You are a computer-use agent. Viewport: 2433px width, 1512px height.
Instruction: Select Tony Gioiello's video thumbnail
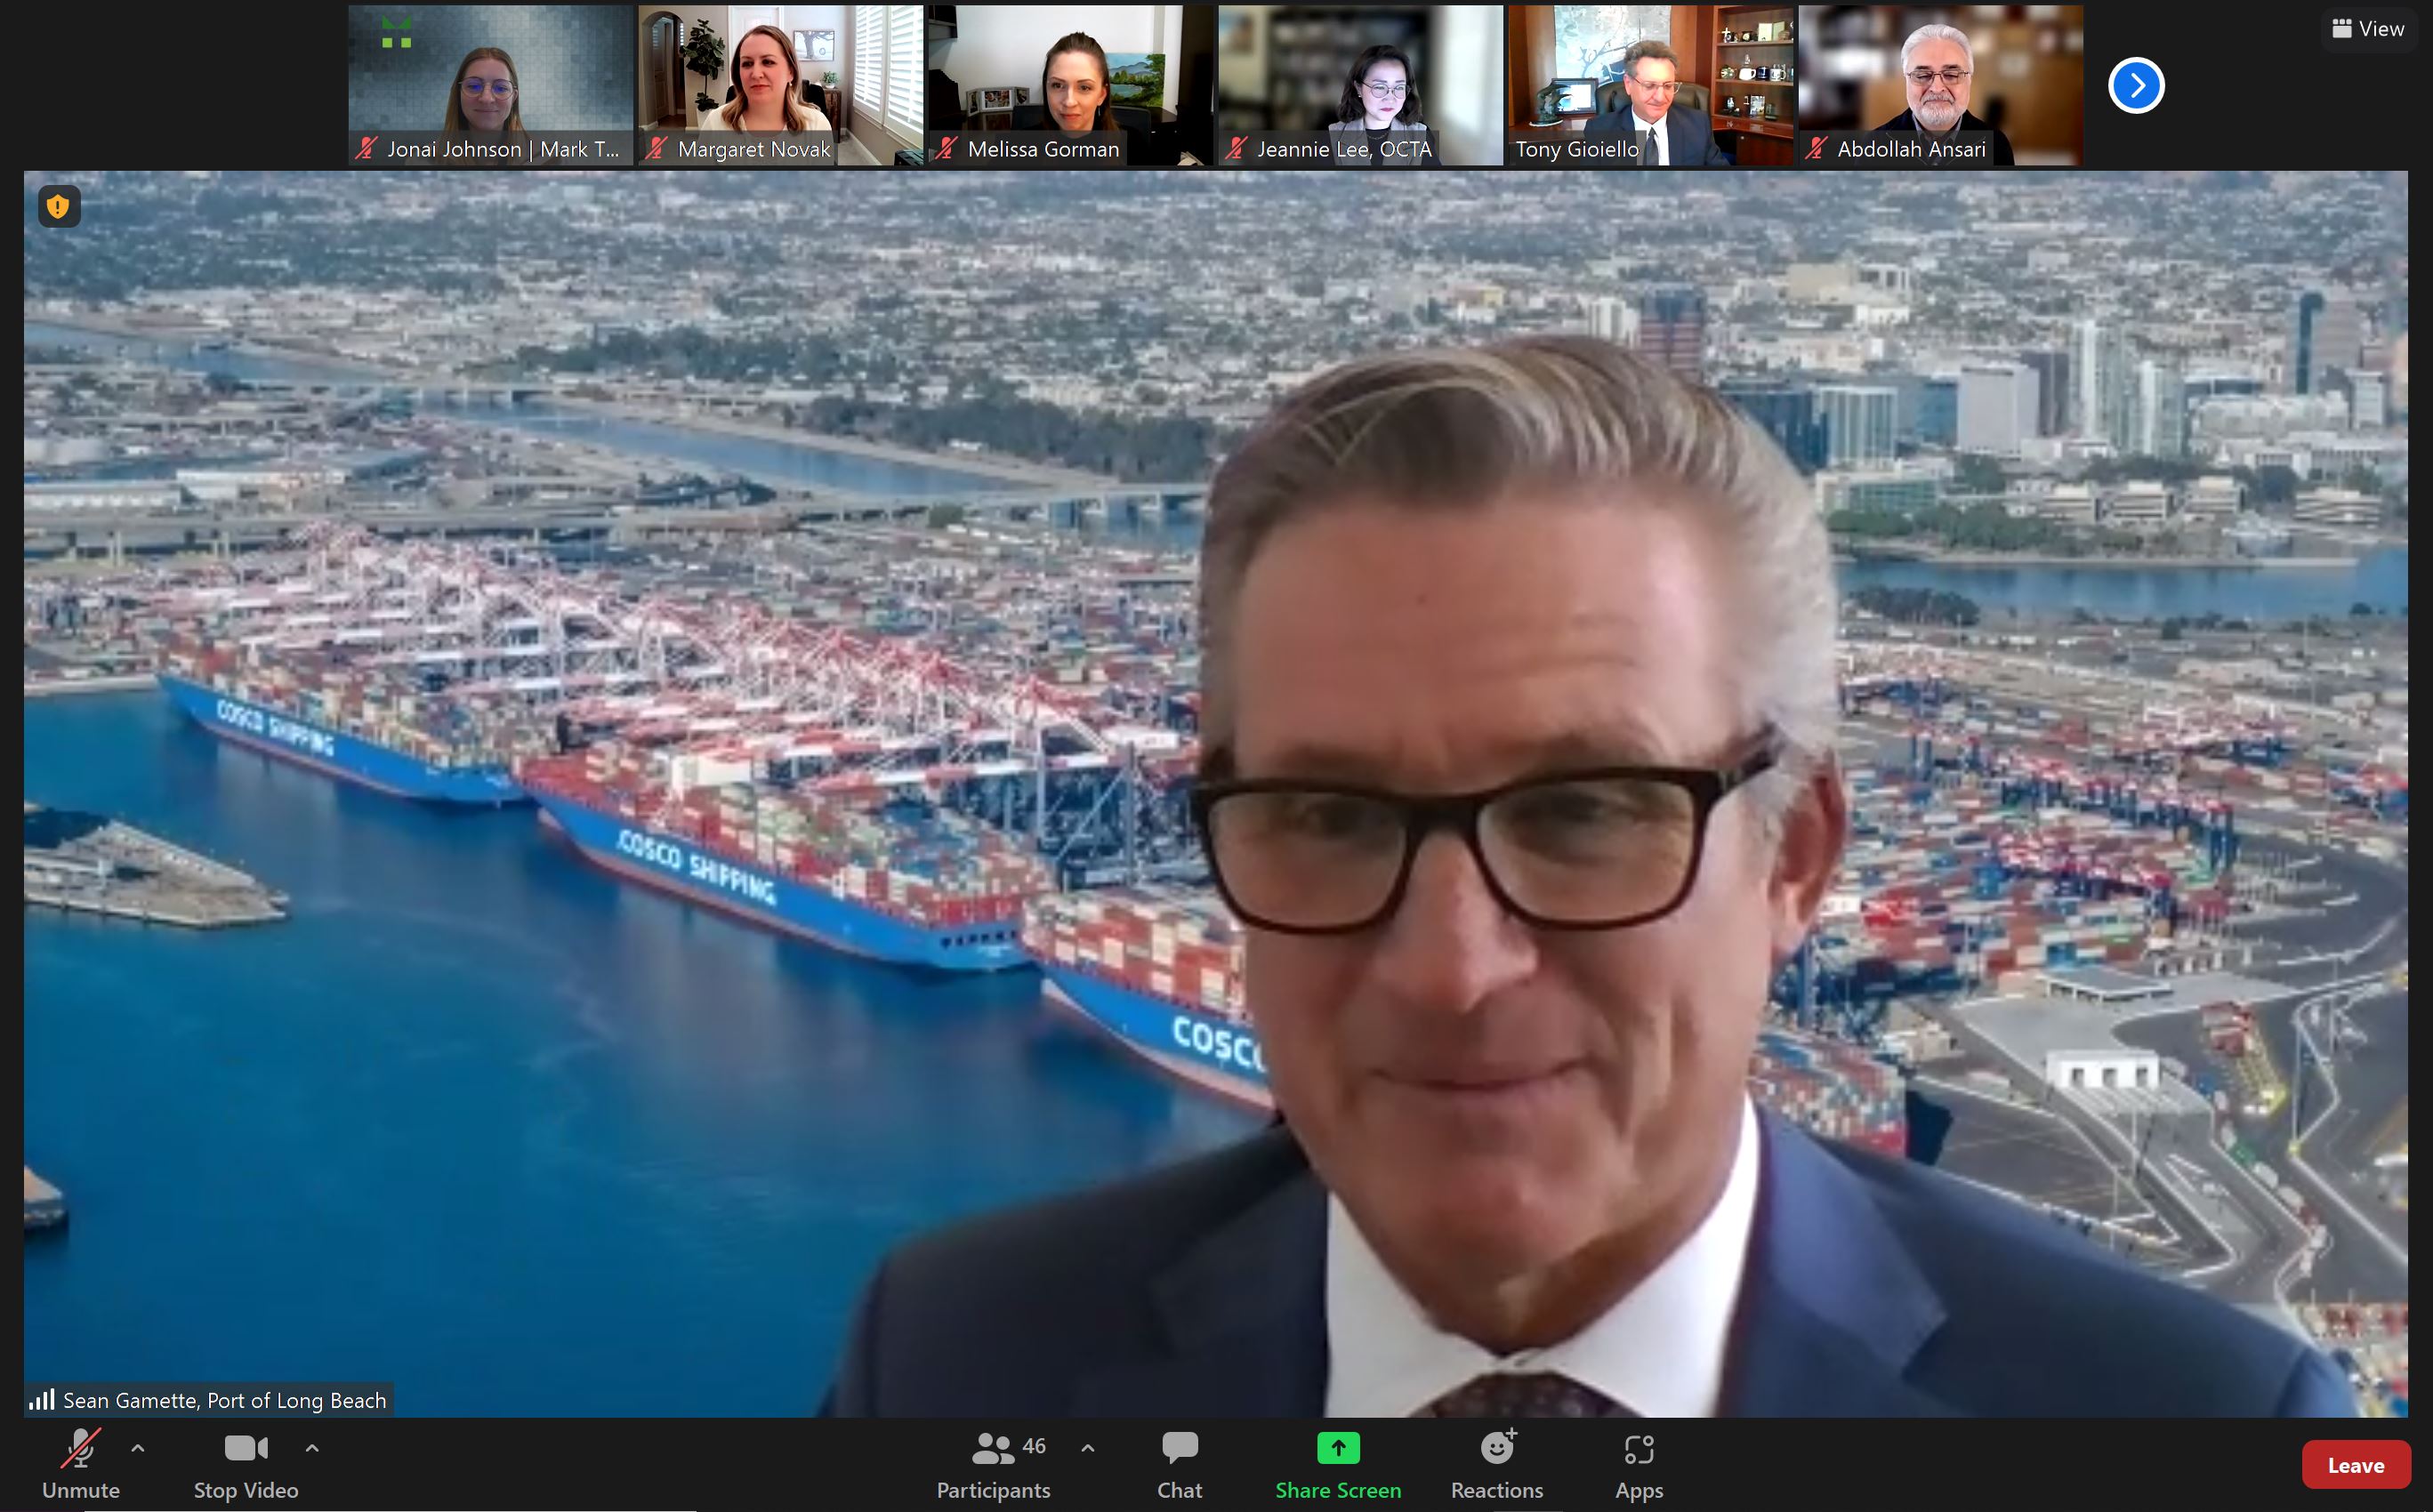coord(1650,85)
